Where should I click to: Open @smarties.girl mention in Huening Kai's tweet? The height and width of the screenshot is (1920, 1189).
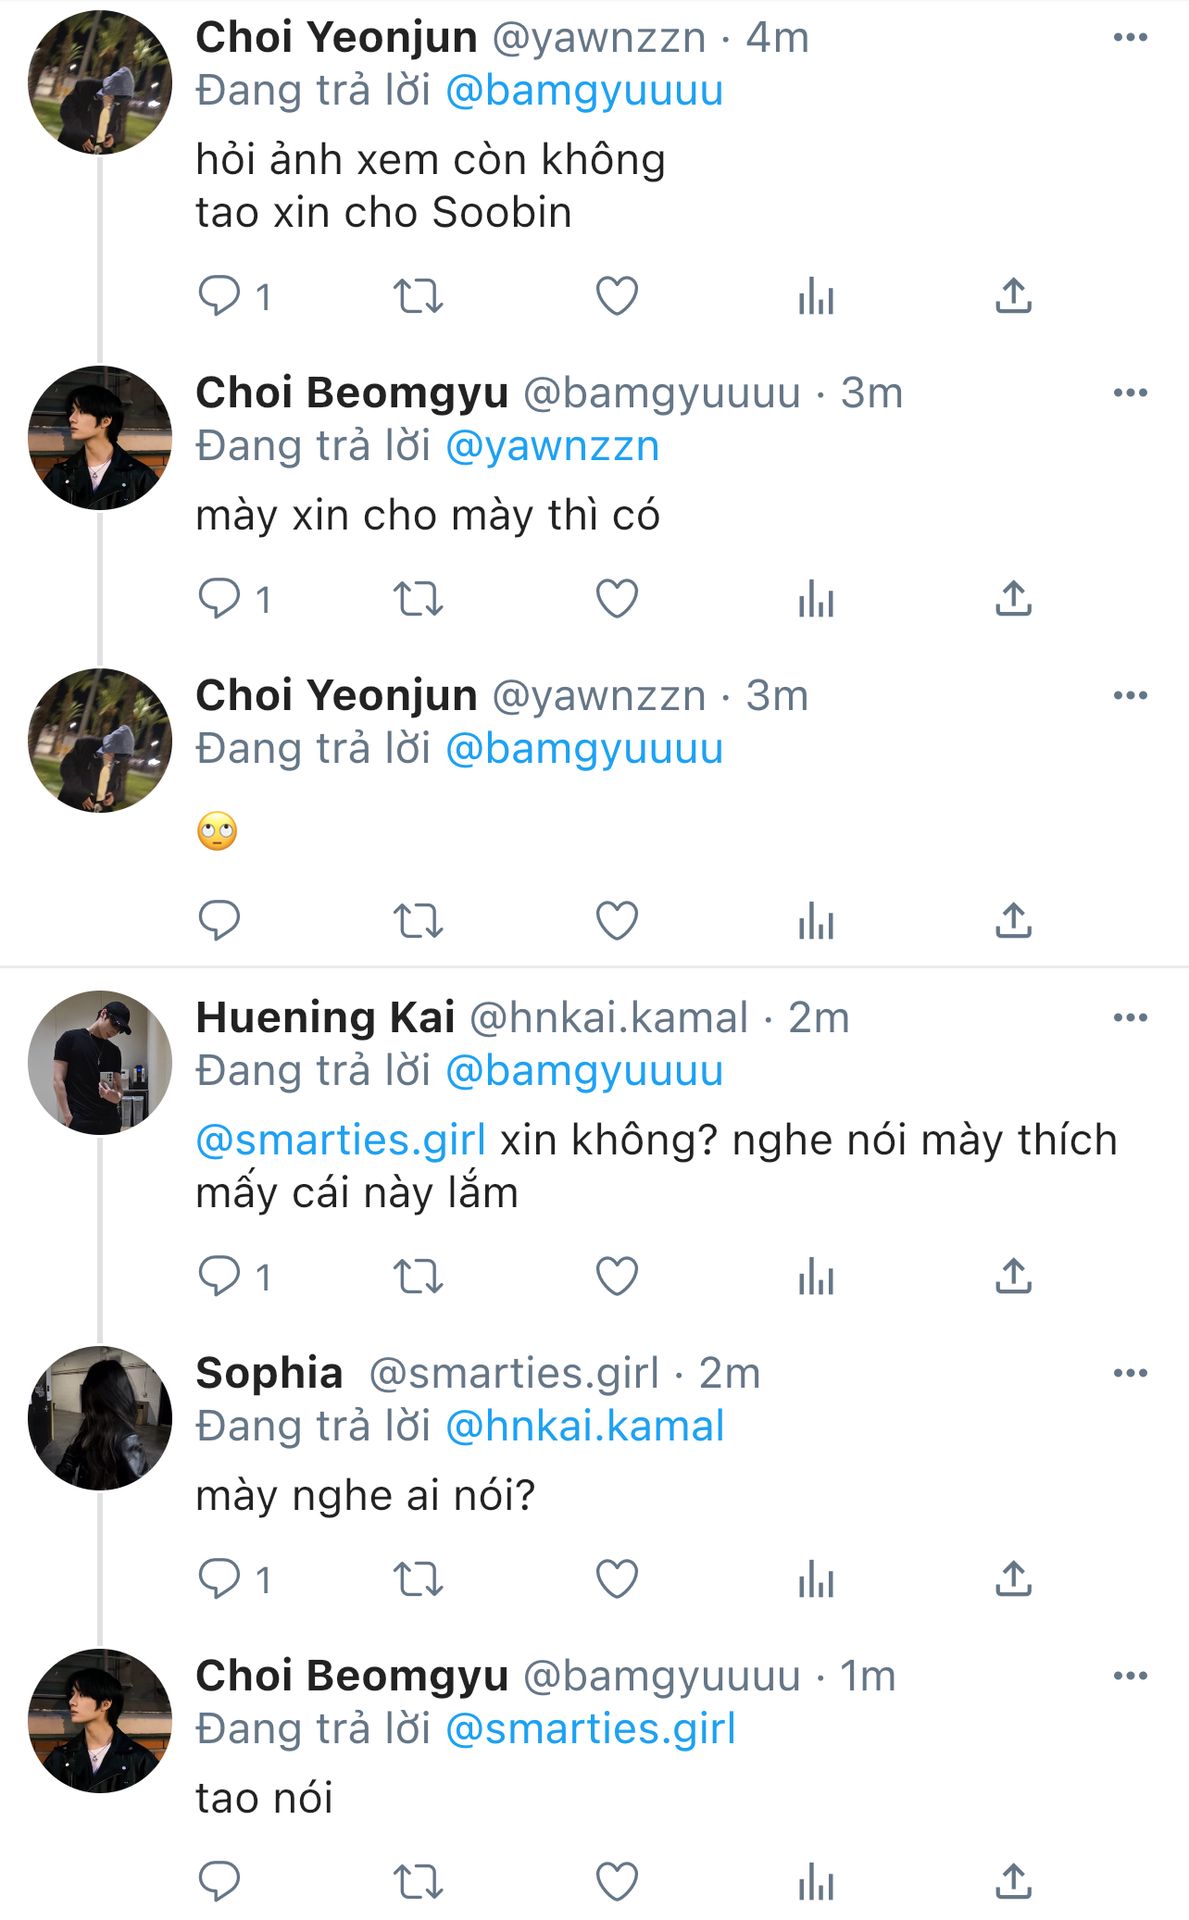[x=341, y=1140]
